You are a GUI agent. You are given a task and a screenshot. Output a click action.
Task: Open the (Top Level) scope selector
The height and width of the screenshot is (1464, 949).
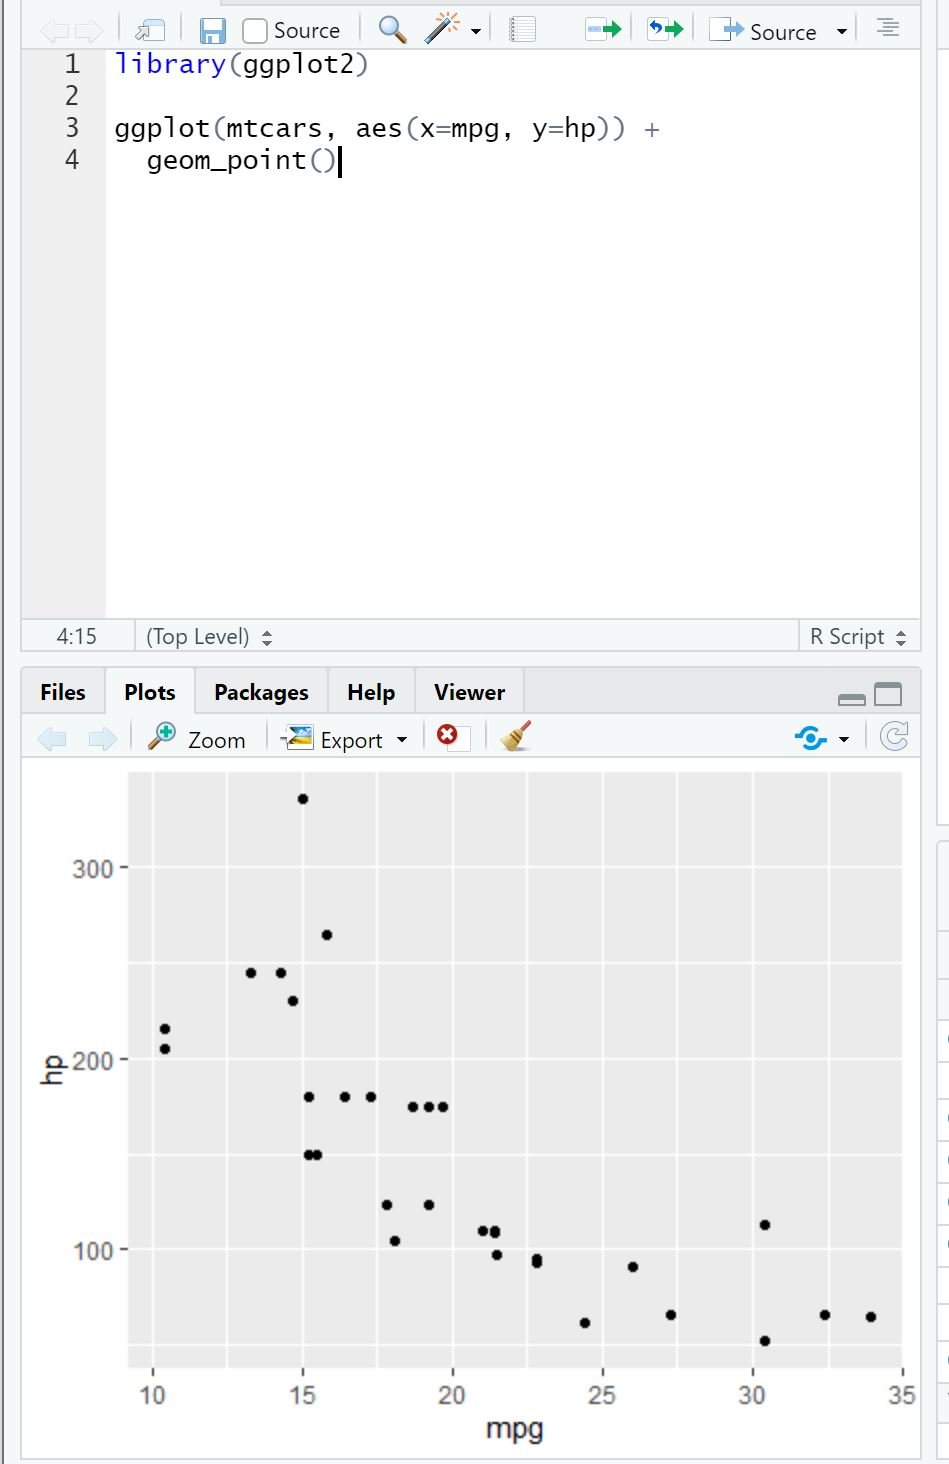tap(209, 637)
